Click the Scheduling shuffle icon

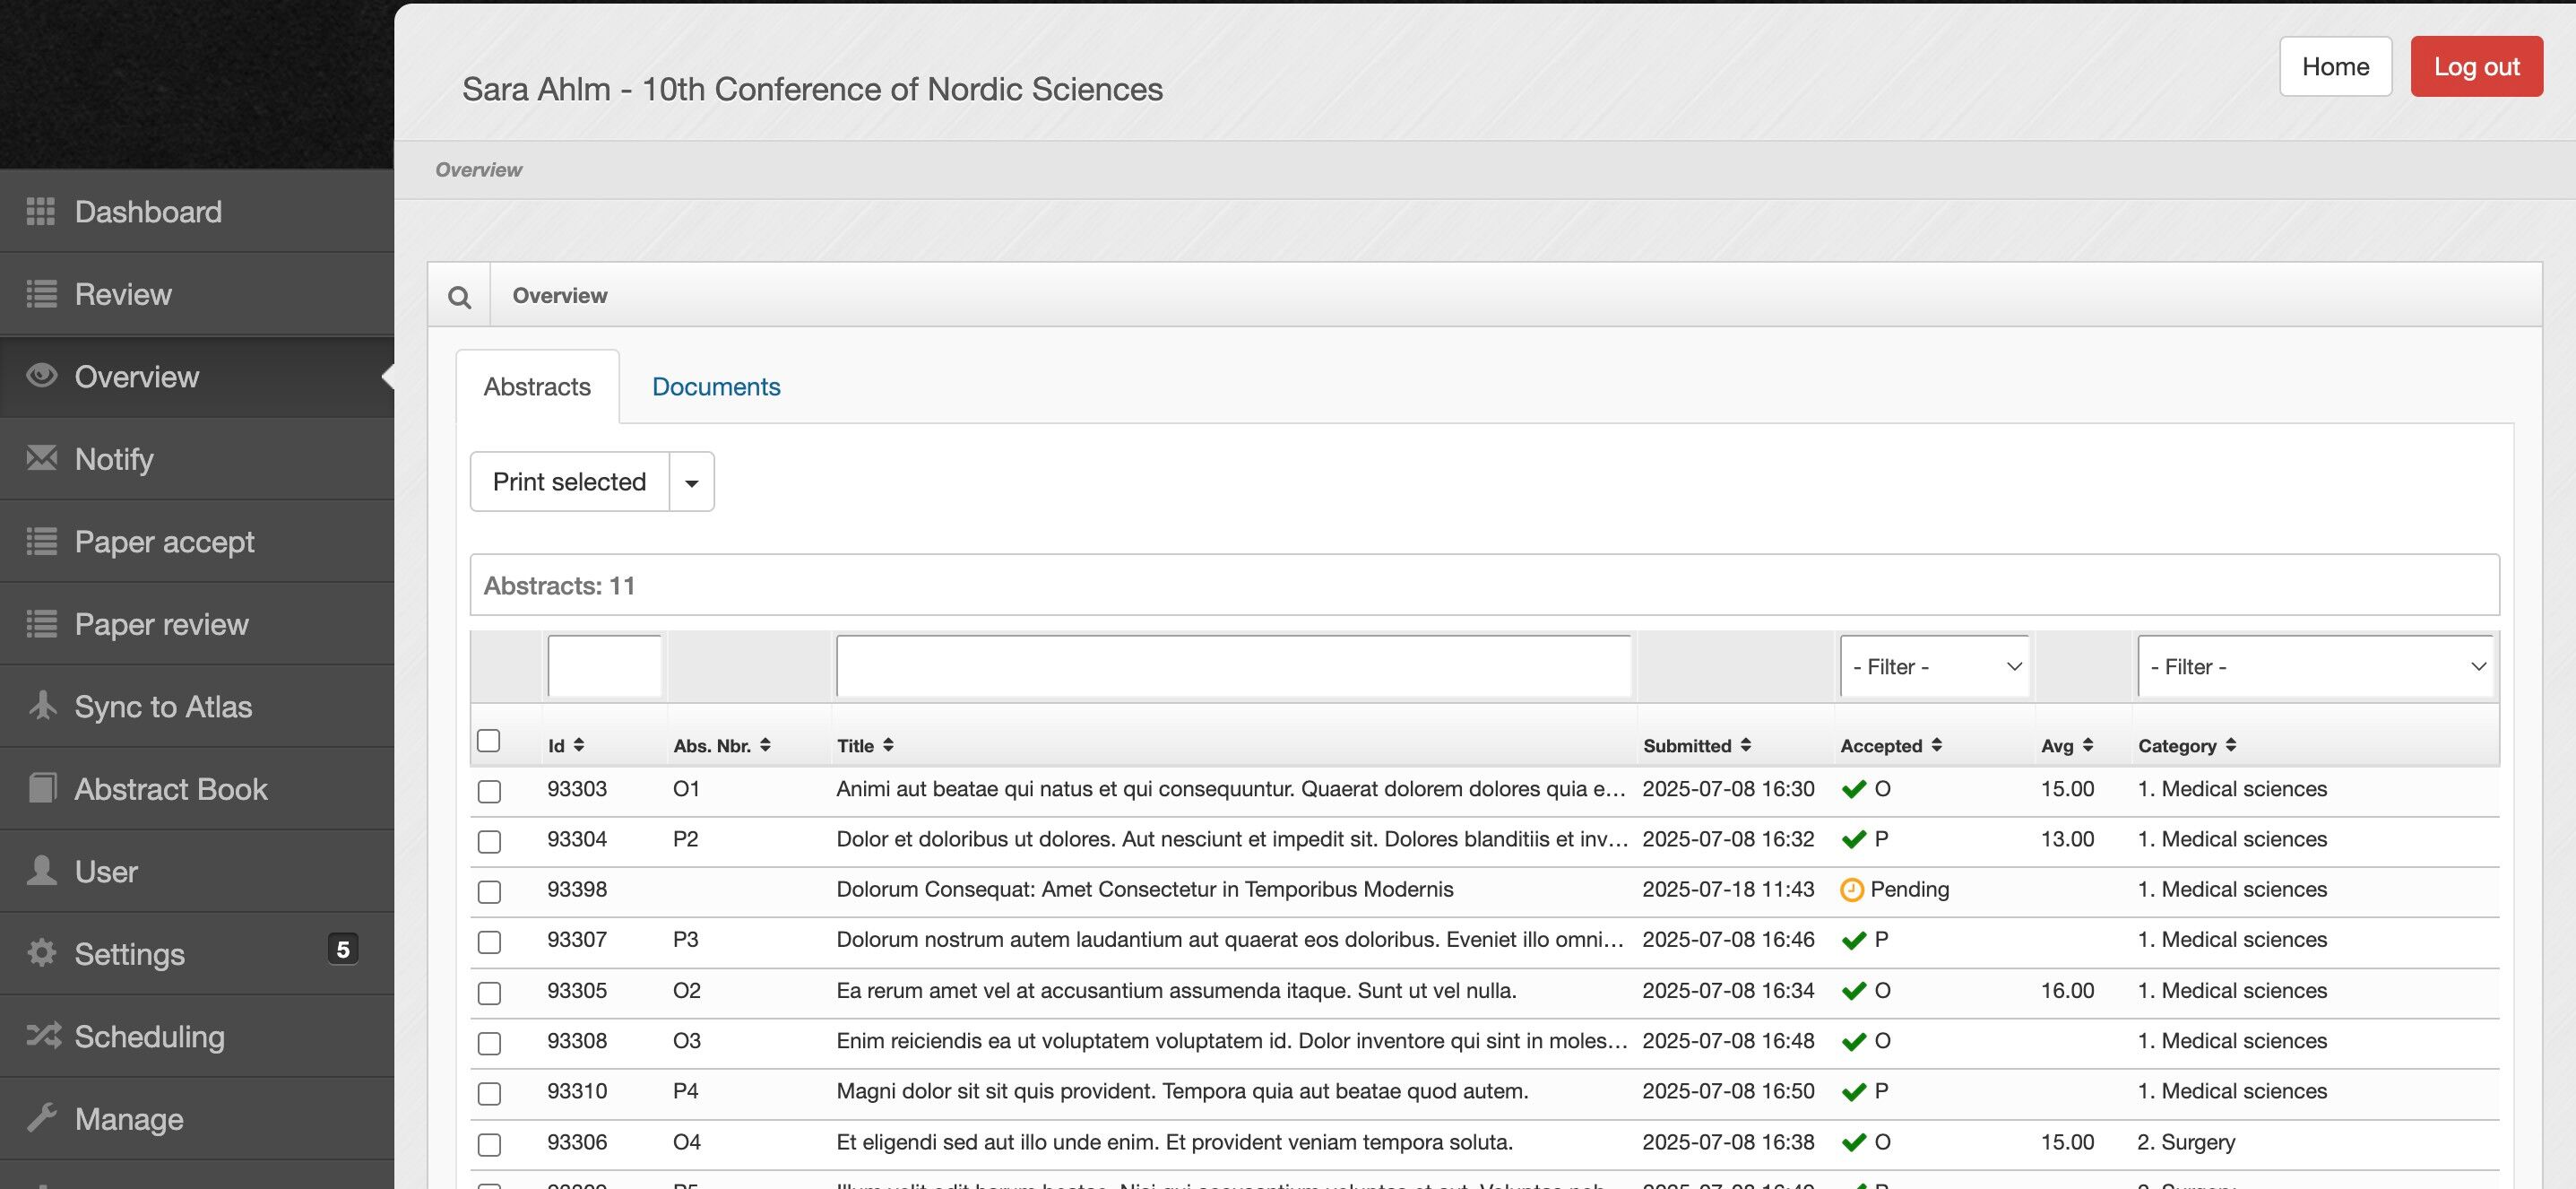[x=43, y=1035]
